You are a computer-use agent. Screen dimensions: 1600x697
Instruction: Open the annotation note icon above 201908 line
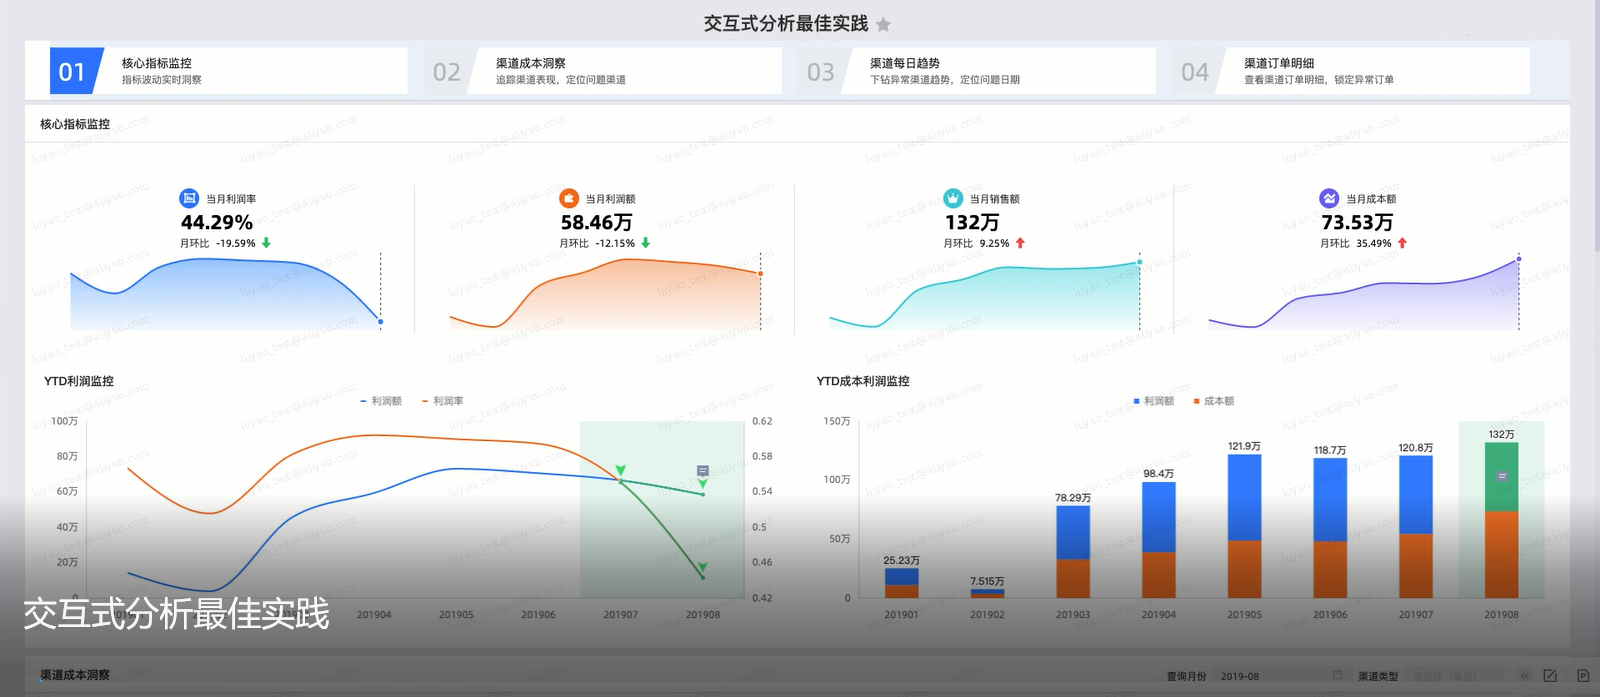pos(703,470)
